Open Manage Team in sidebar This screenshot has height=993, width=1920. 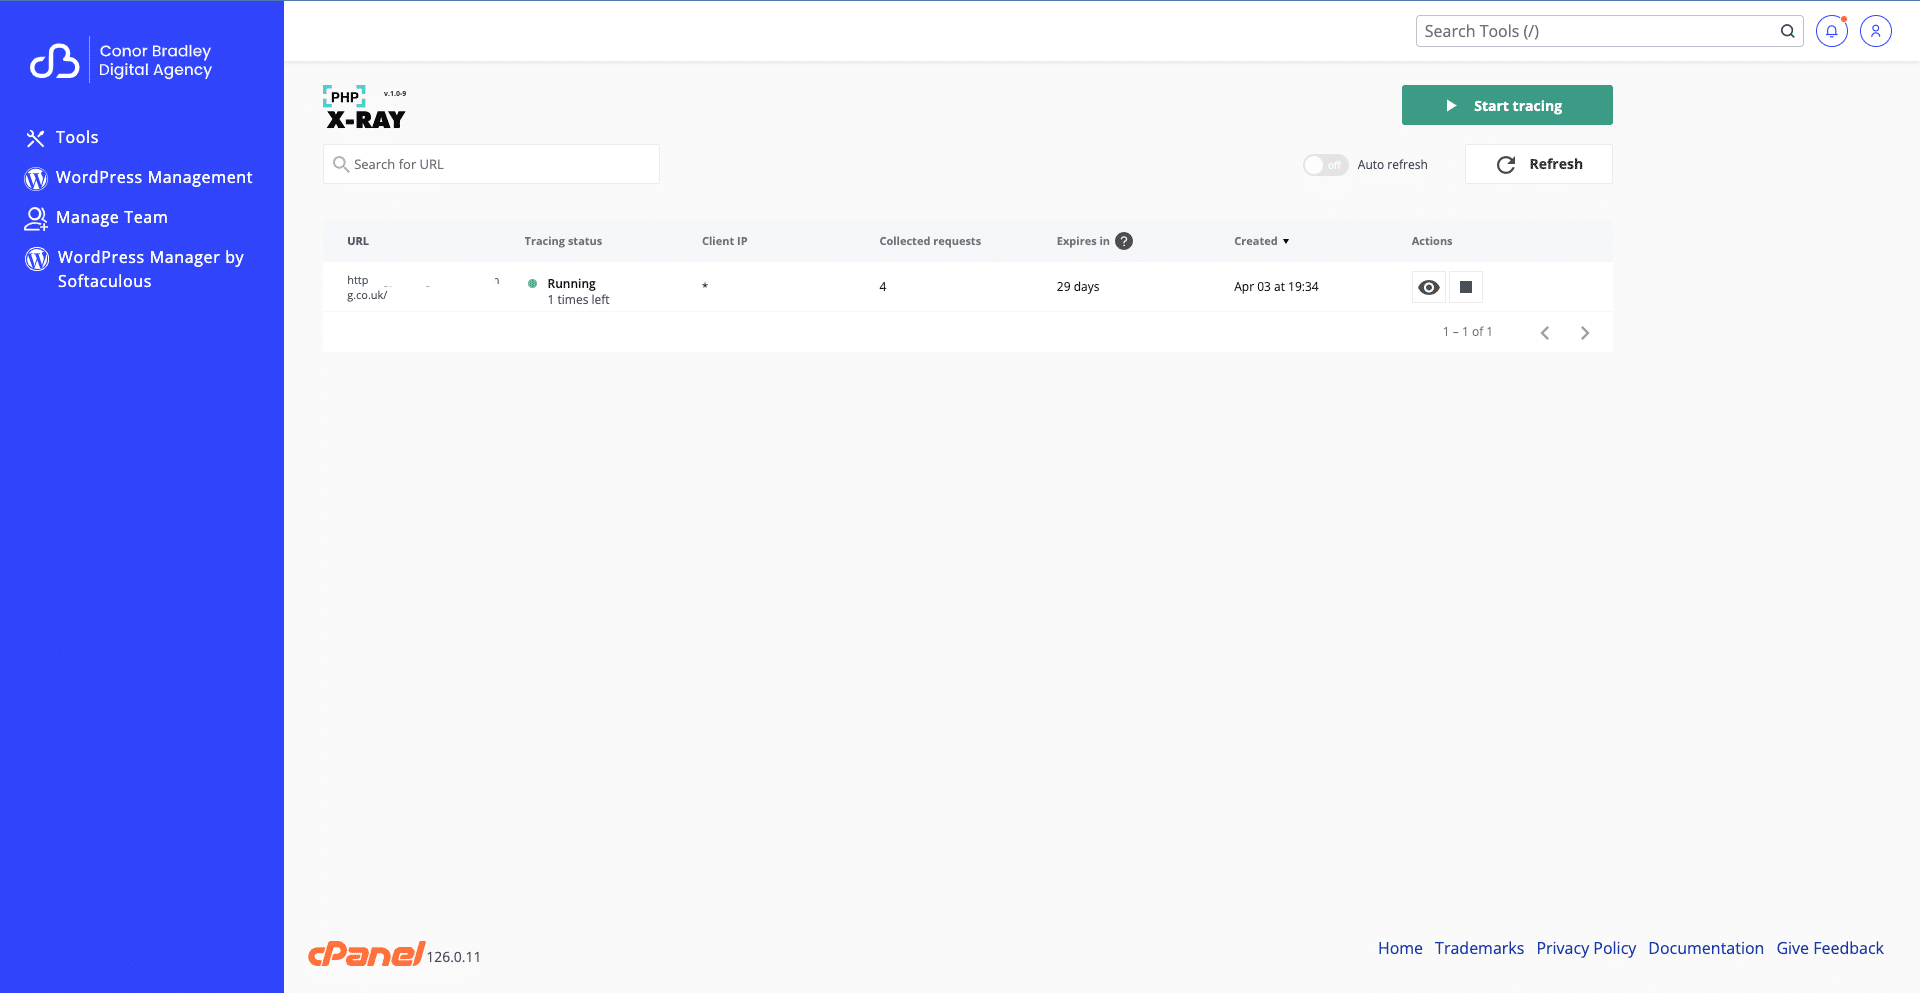[x=96, y=217]
